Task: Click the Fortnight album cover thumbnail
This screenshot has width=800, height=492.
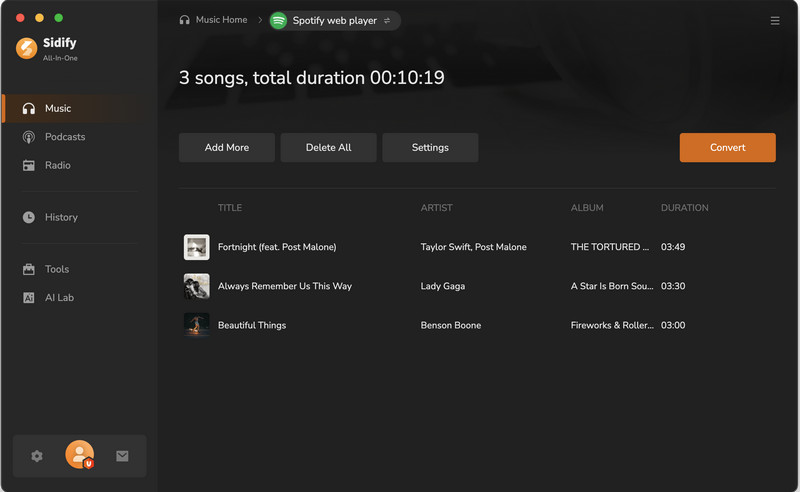Action: click(x=196, y=247)
